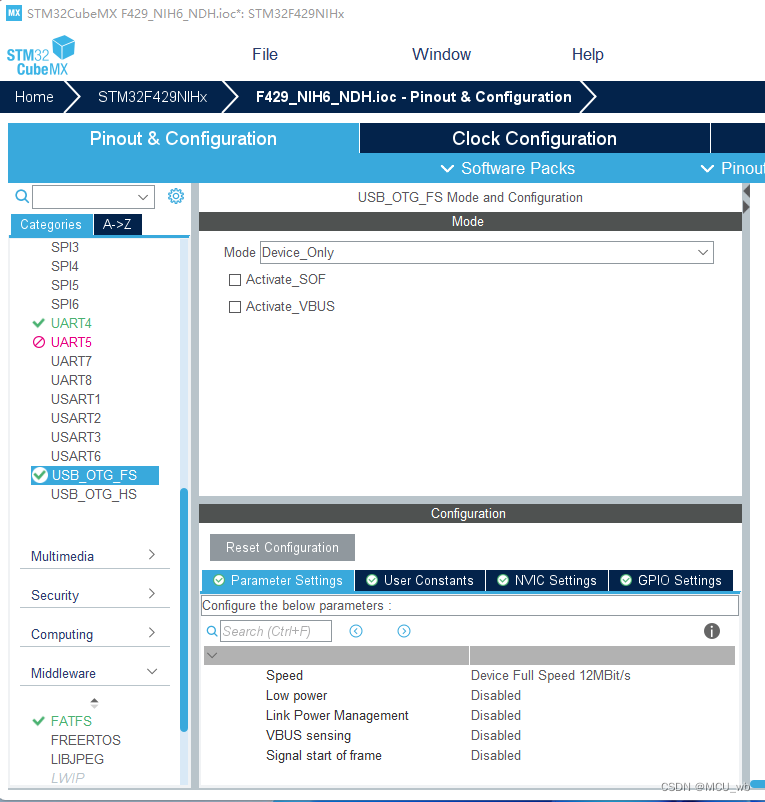Enable the Activate_VBUS checkbox

click(x=235, y=307)
